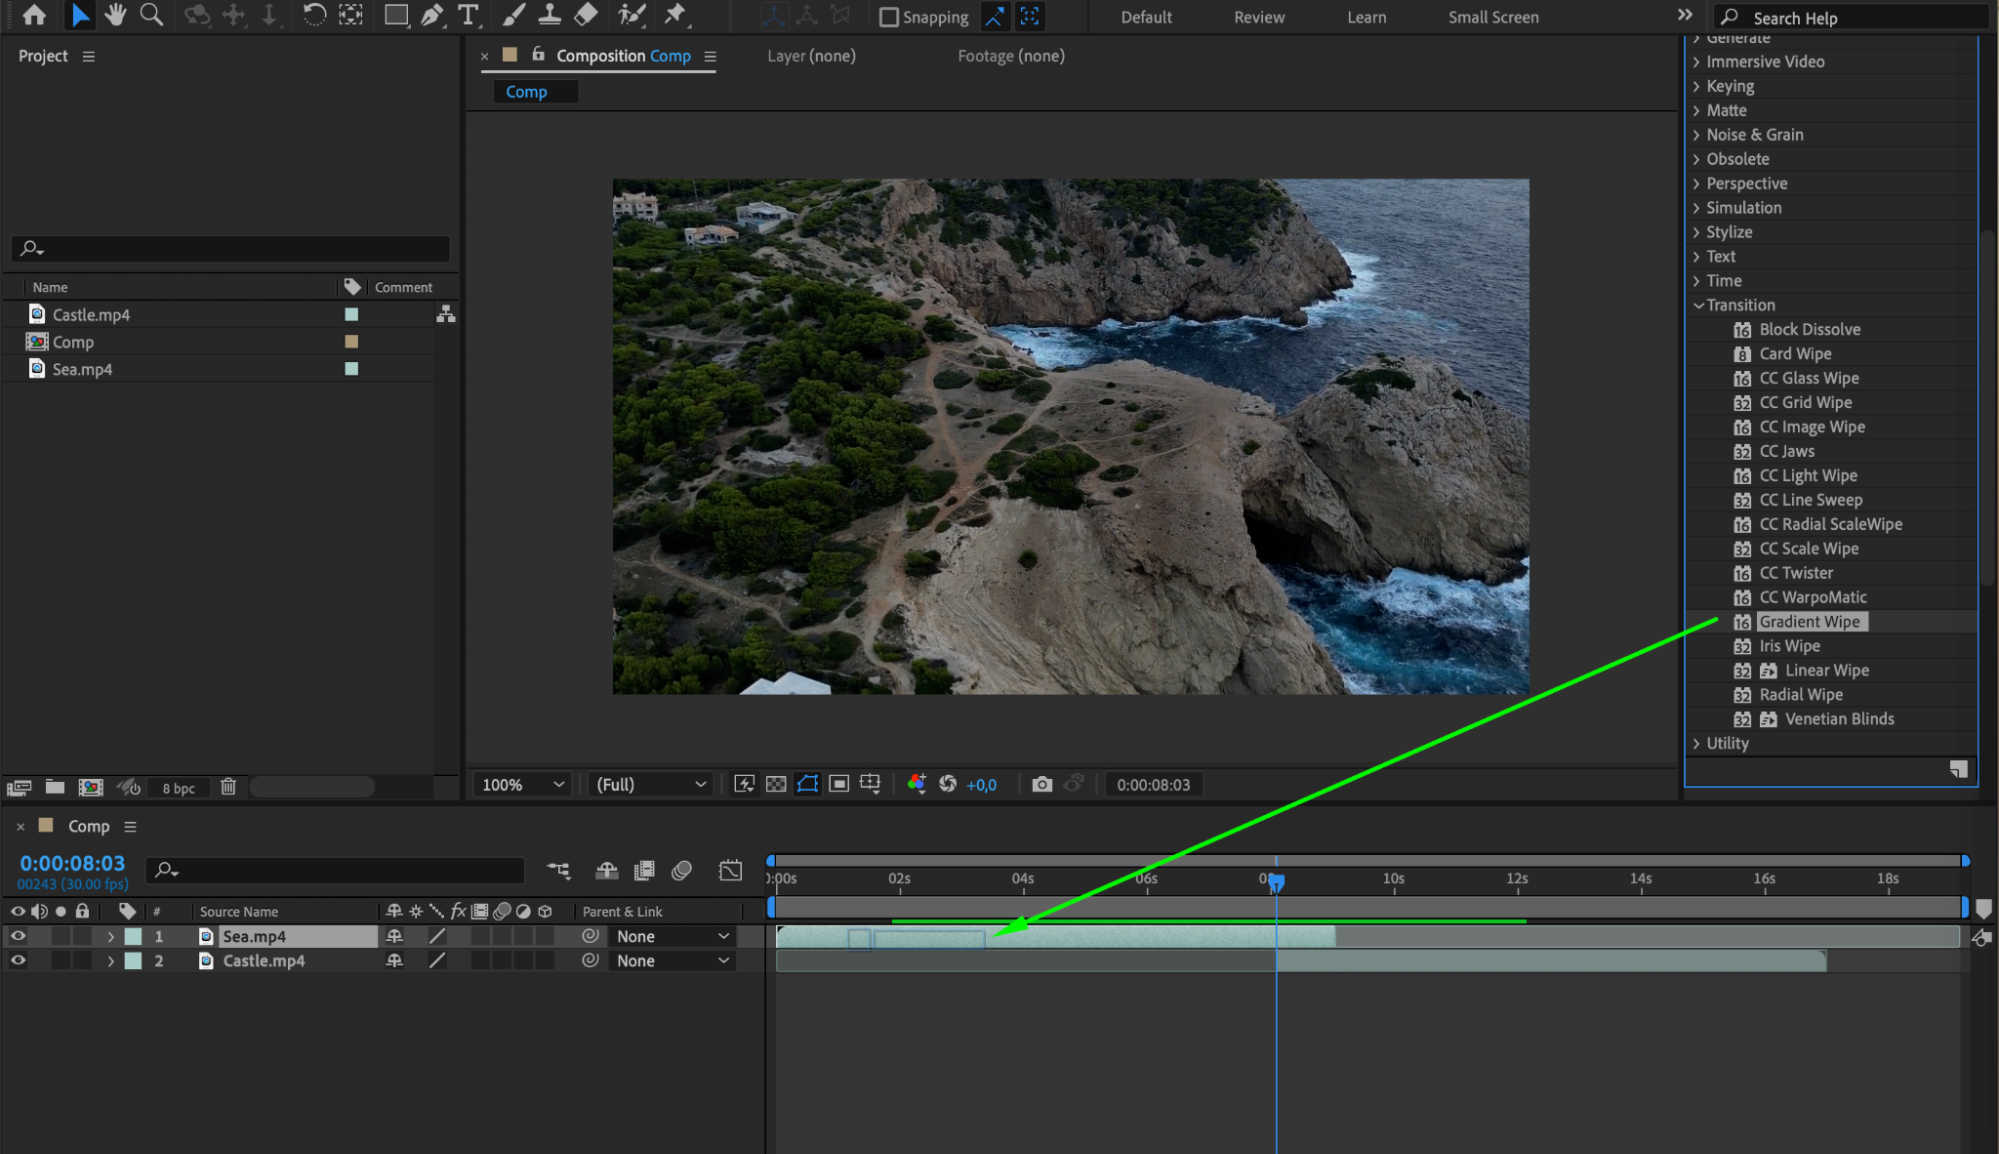The image size is (1999, 1154).
Task: Select Radial Wipe effect in list
Action: pyautogui.click(x=1800, y=694)
